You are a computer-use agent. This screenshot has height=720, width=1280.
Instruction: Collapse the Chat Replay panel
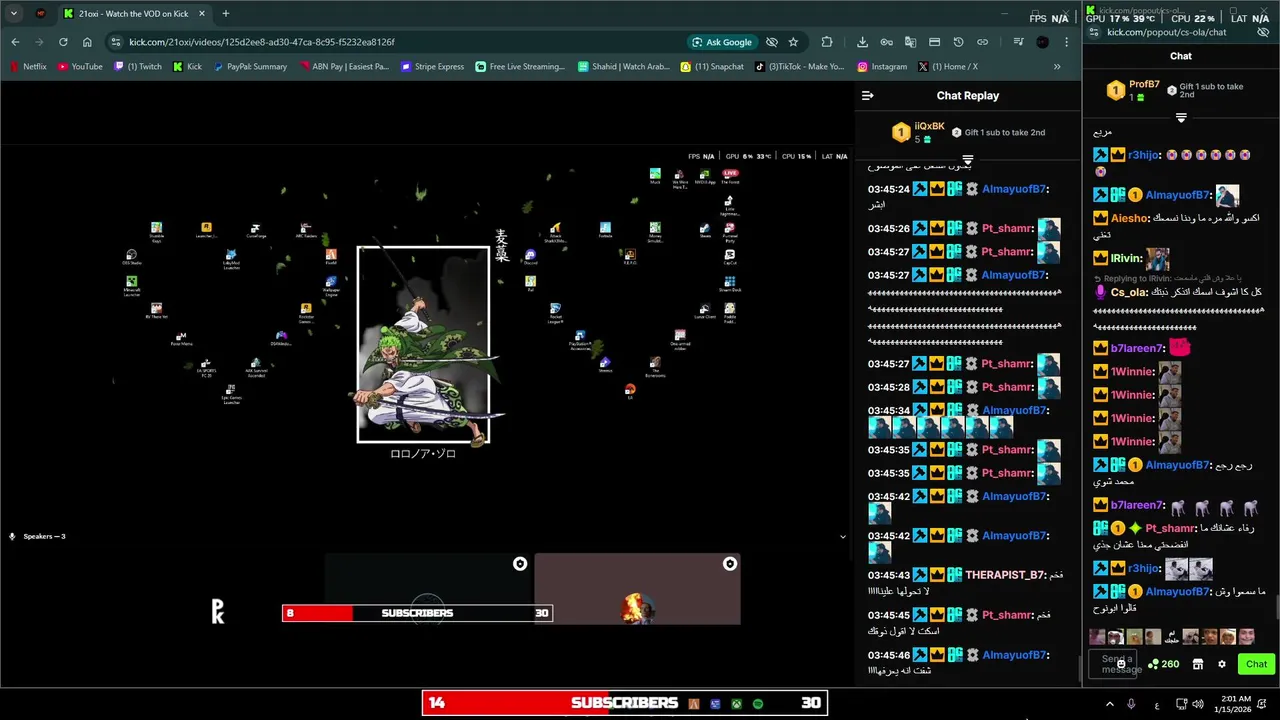868,96
